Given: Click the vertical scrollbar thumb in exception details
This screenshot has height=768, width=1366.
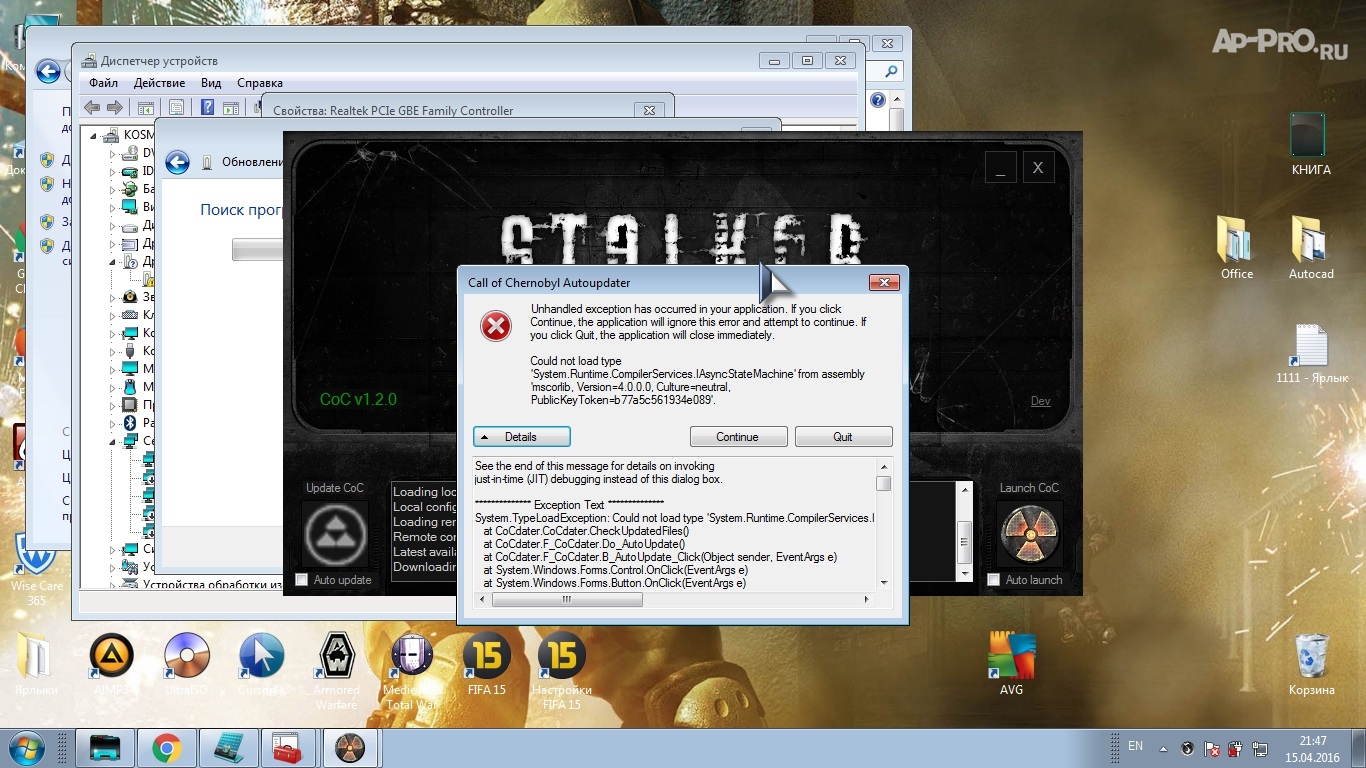Looking at the screenshot, I should pos(884,483).
